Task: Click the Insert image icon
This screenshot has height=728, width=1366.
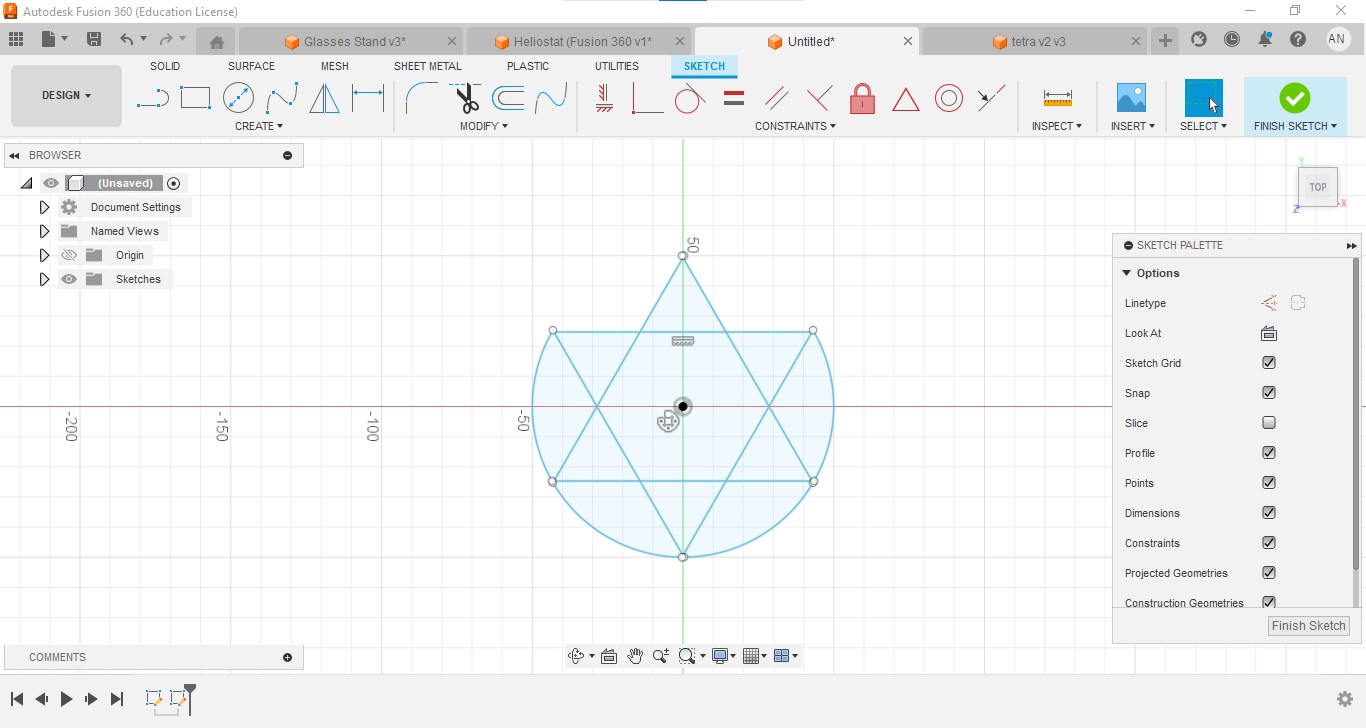Action: click(1131, 98)
